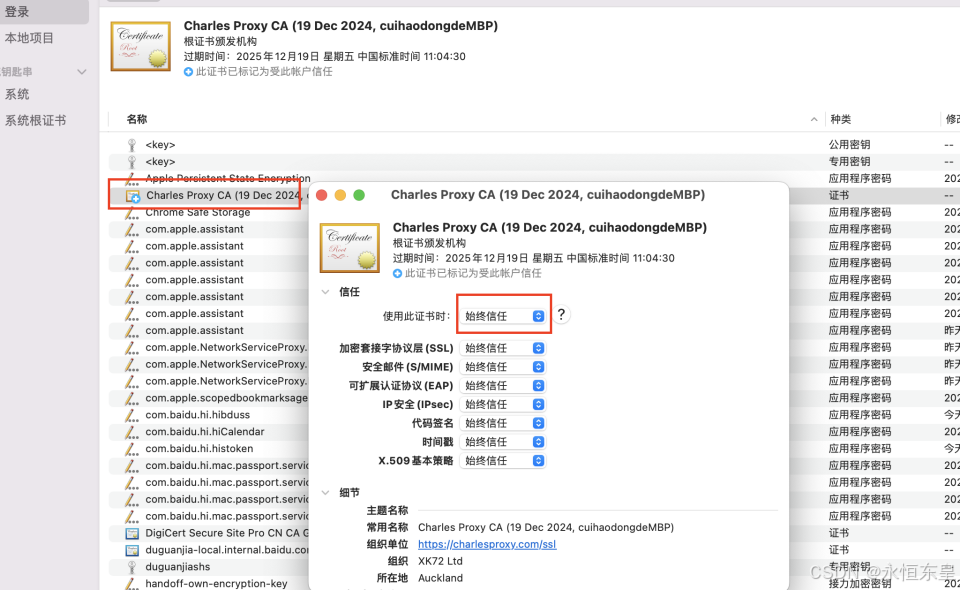The height and width of the screenshot is (590, 960).
Task: Open the EAP trust setting dropdown
Action: click(x=502, y=386)
